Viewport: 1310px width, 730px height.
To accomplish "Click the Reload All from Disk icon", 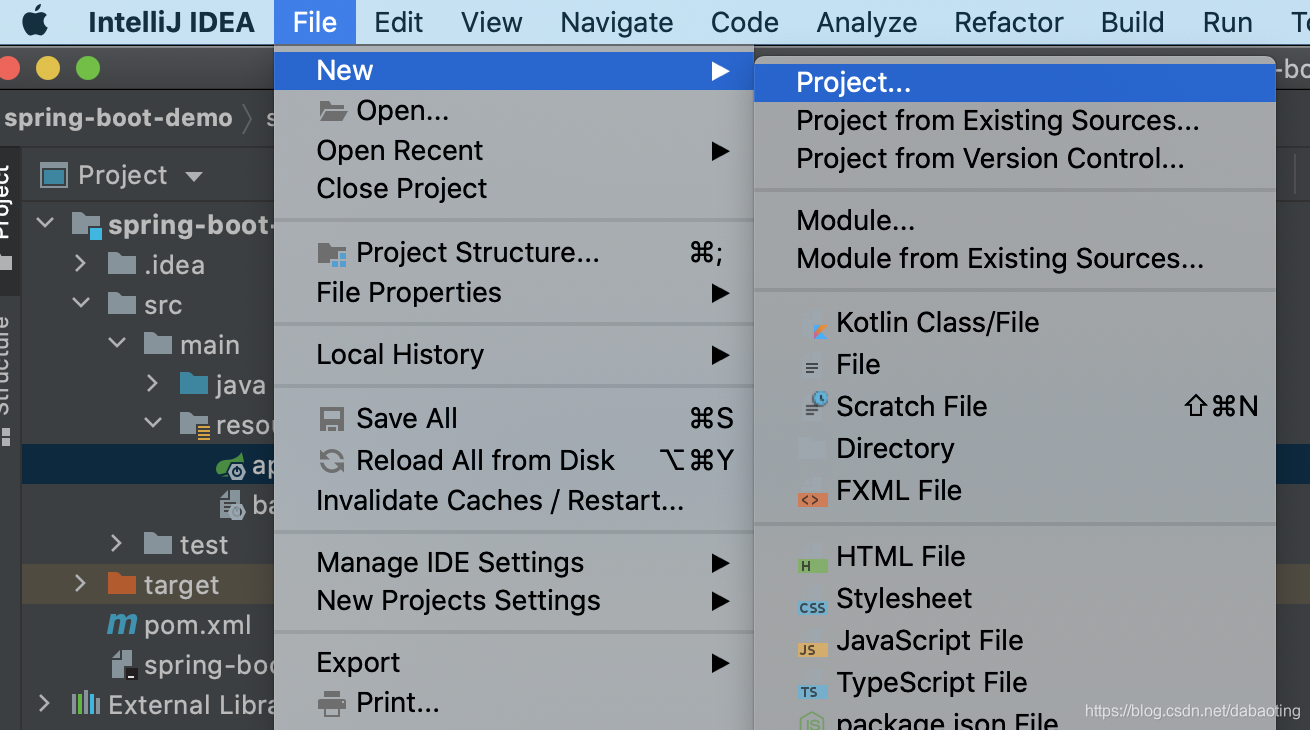I will coord(331,461).
